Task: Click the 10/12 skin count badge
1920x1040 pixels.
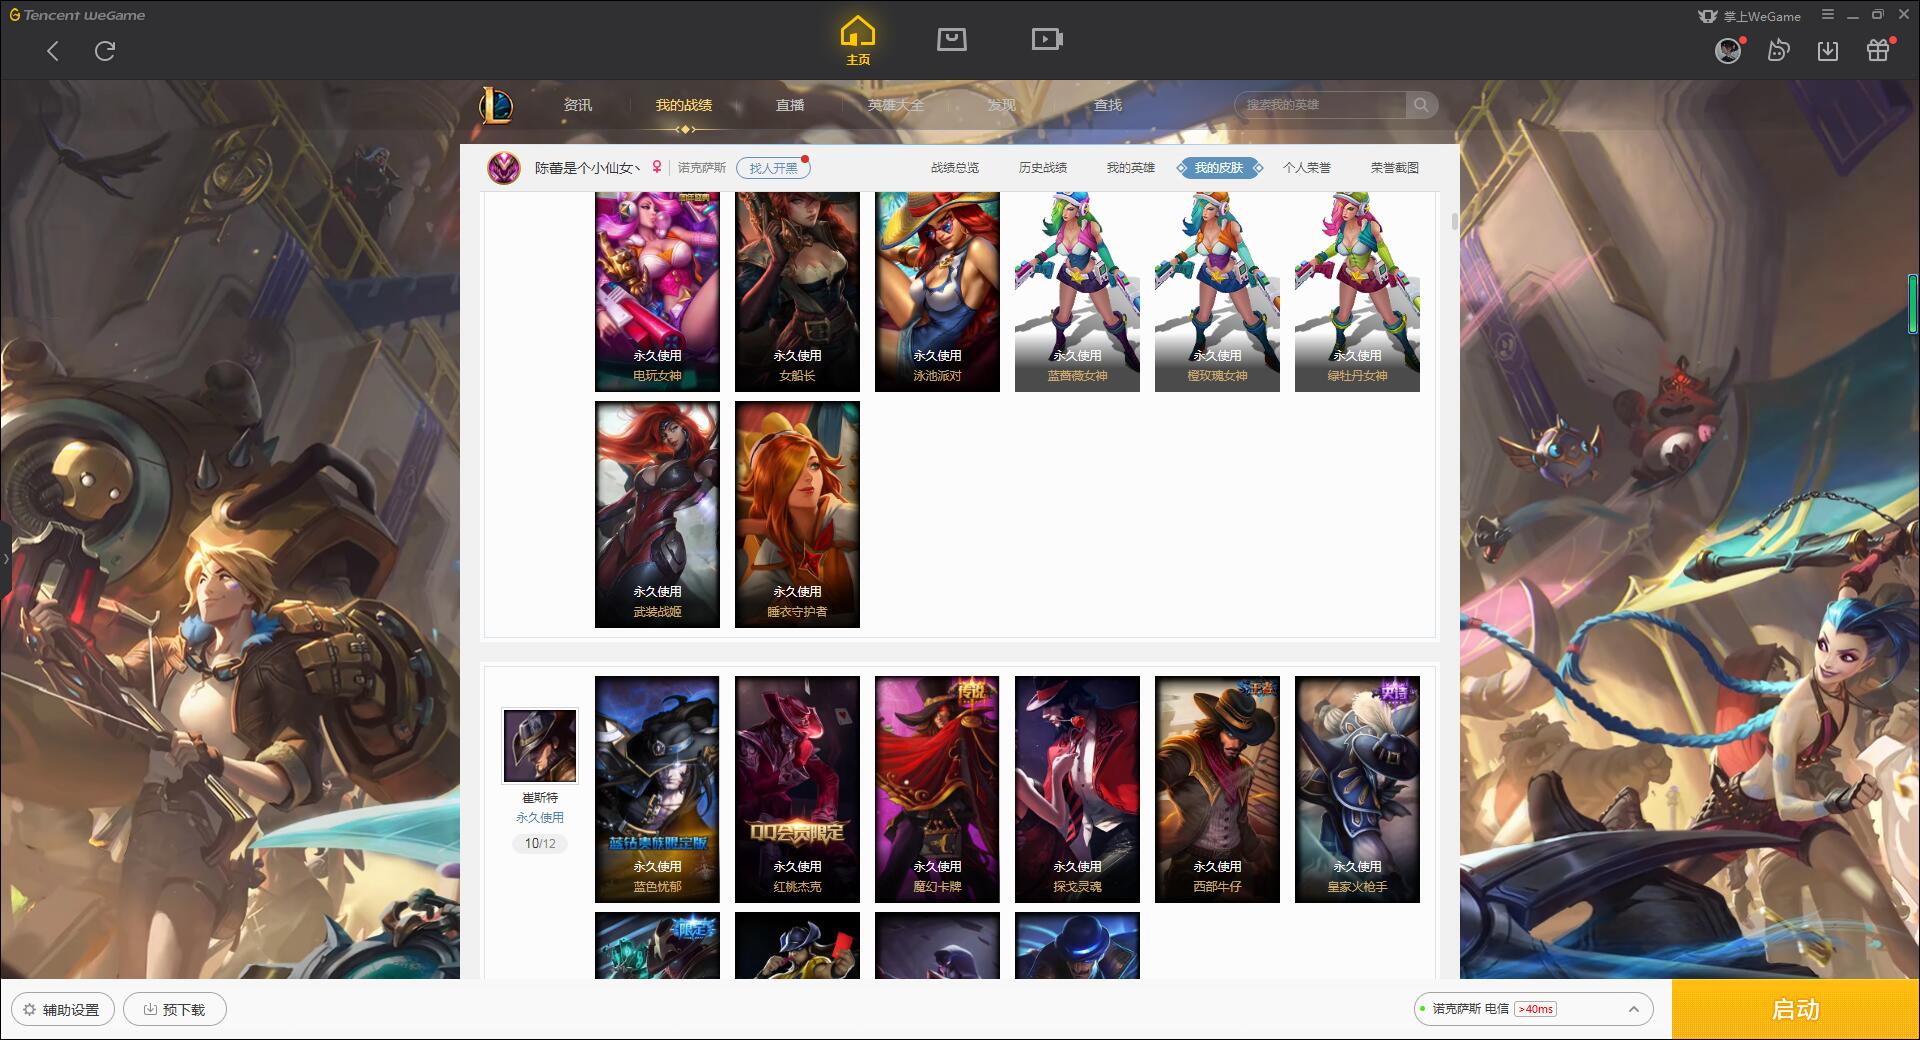Action: [x=540, y=844]
